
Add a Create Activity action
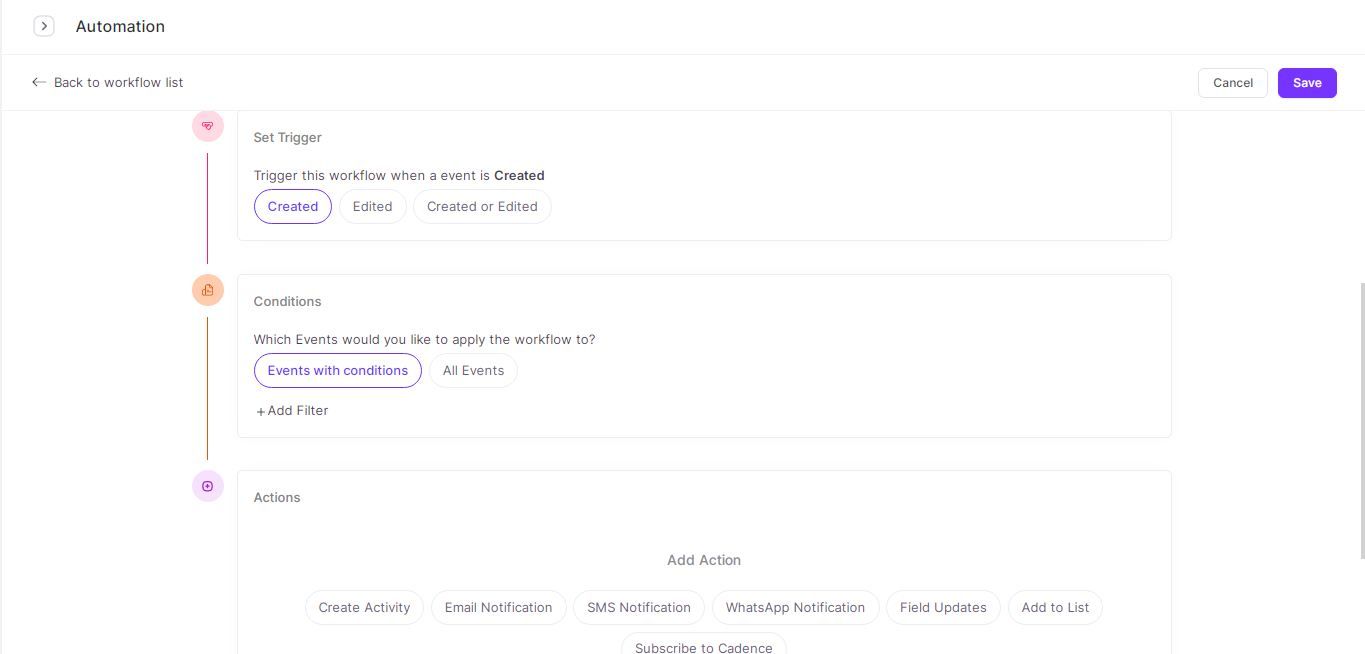click(x=364, y=607)
